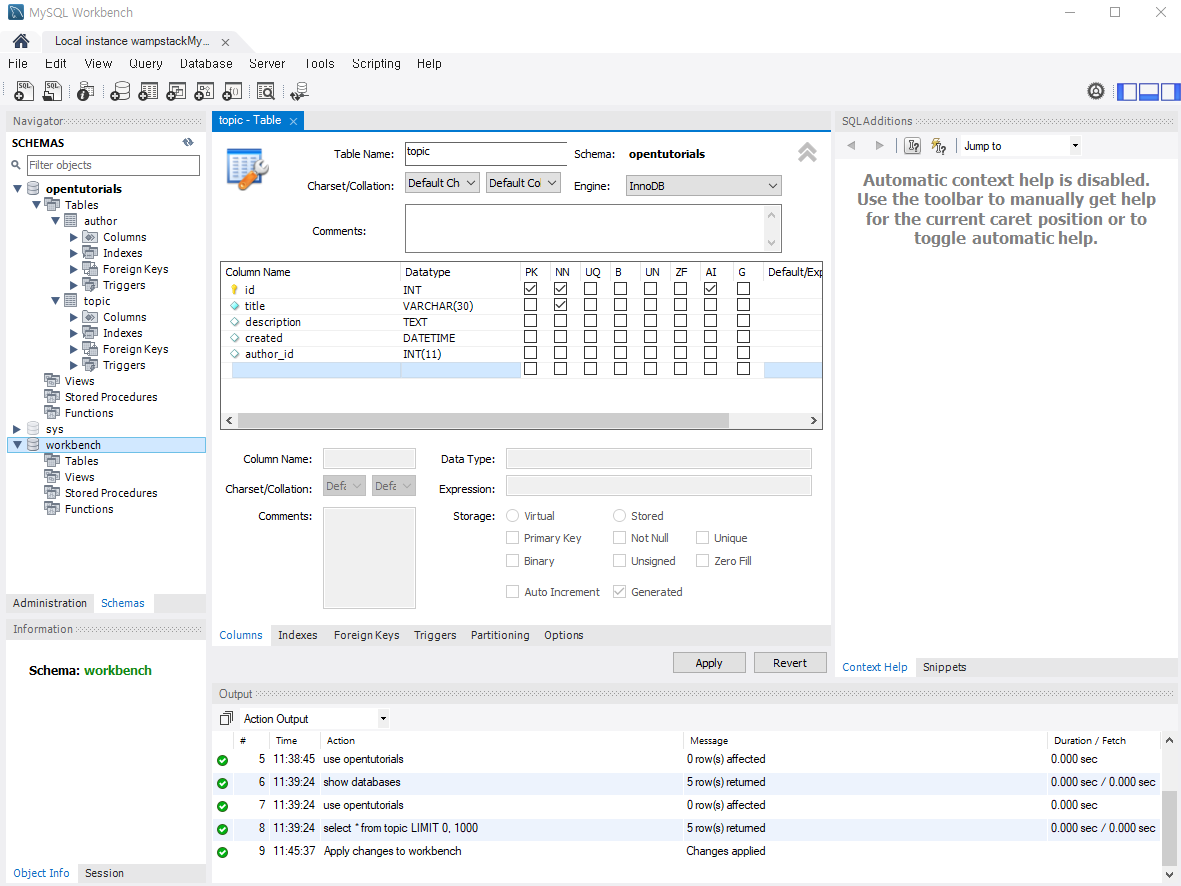Close the topic - Table tab
Screen dimensions: 1181x886
click(x=294, y=121)
